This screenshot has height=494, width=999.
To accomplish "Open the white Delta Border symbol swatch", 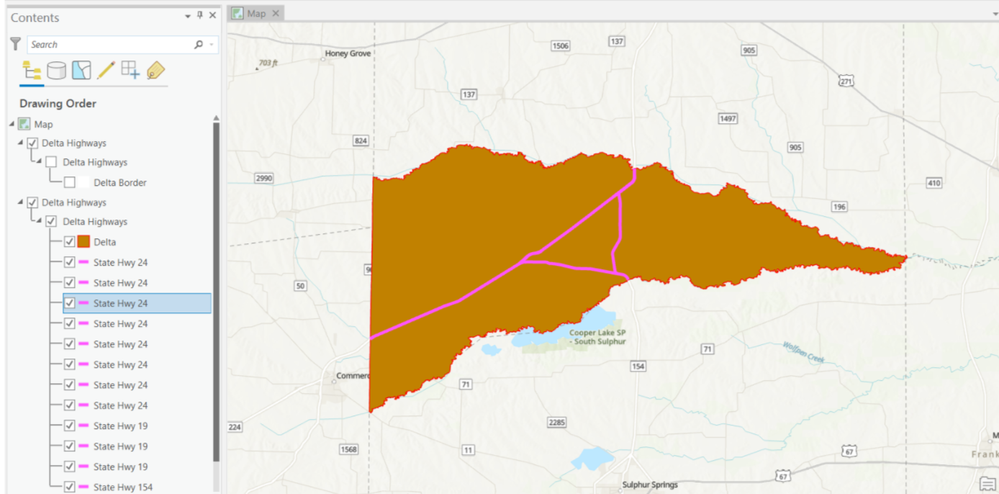I will point(83,182).
